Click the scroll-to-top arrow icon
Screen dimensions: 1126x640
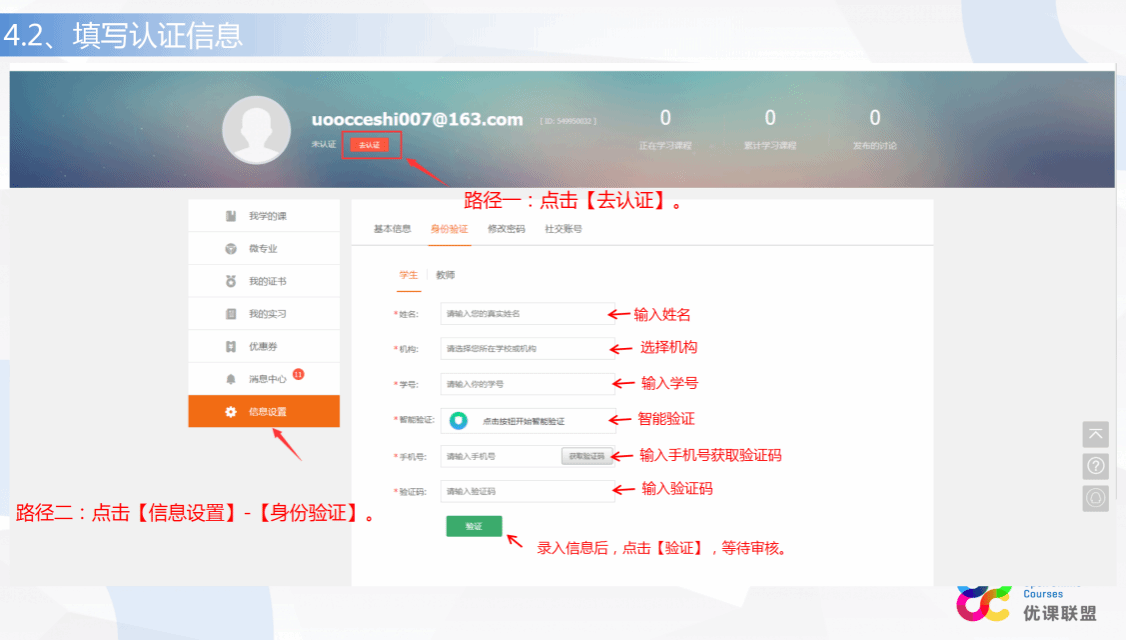(x=1096, y=434)
